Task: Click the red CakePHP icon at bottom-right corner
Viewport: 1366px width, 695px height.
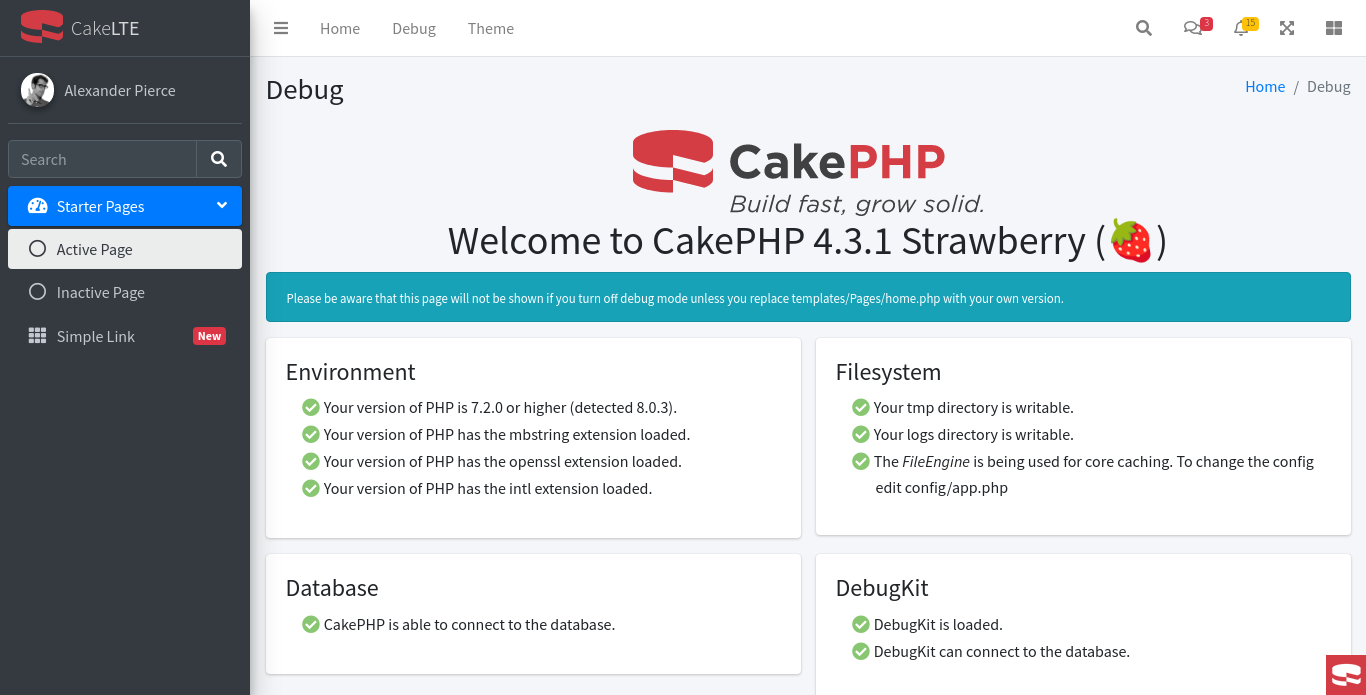Action: coord(1346,675)
